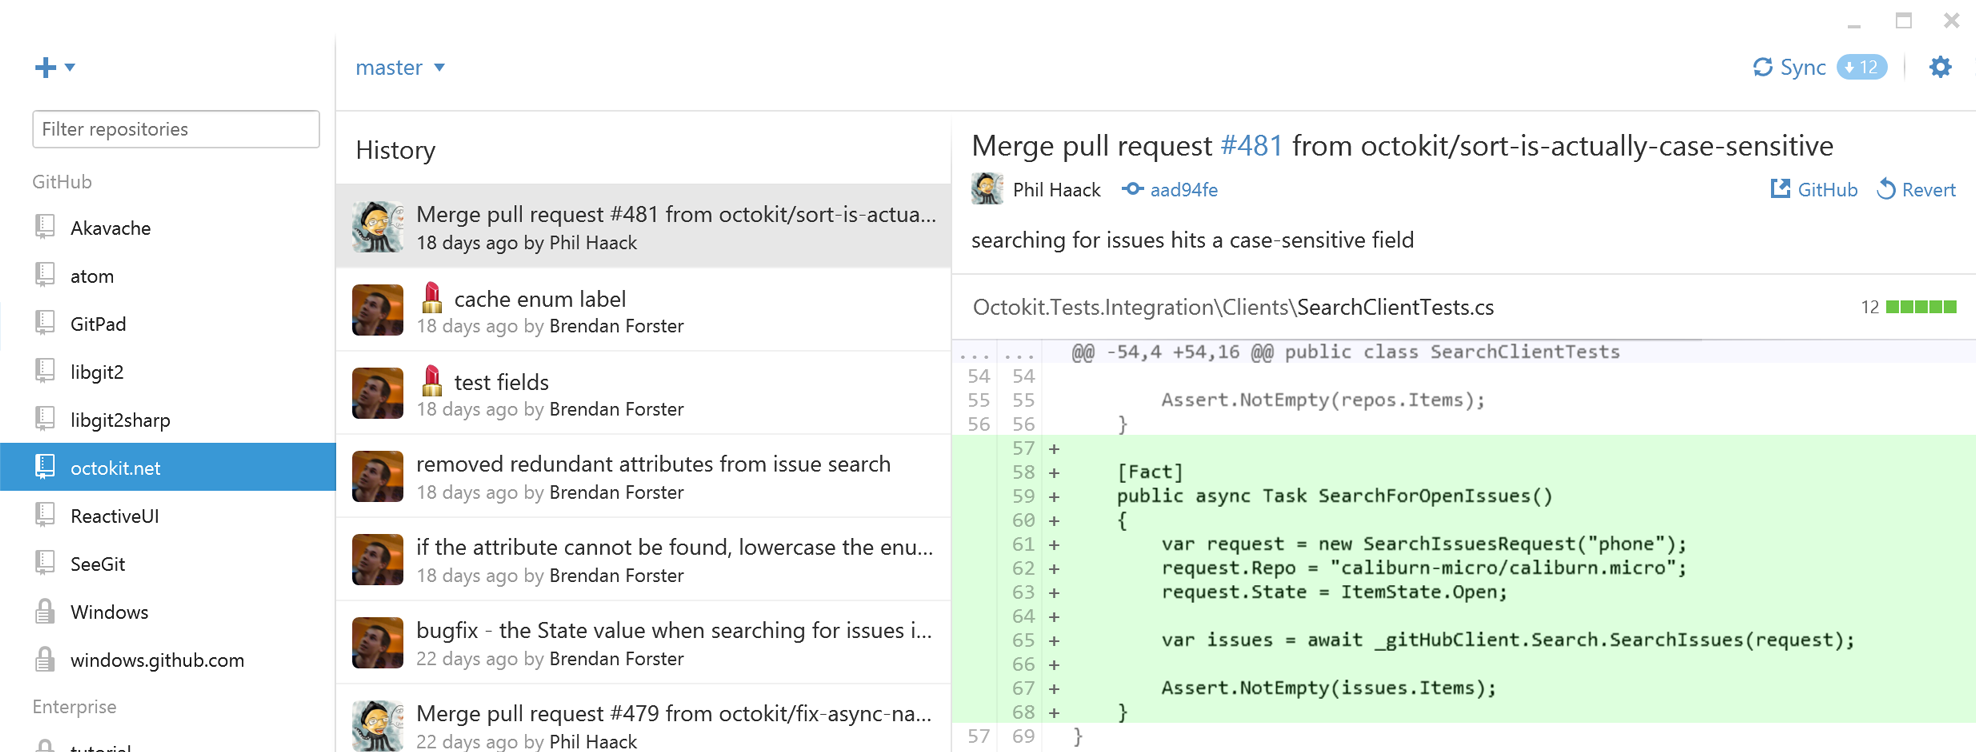
Task: Click the Filter repositories input field
Action: (176, 129)
